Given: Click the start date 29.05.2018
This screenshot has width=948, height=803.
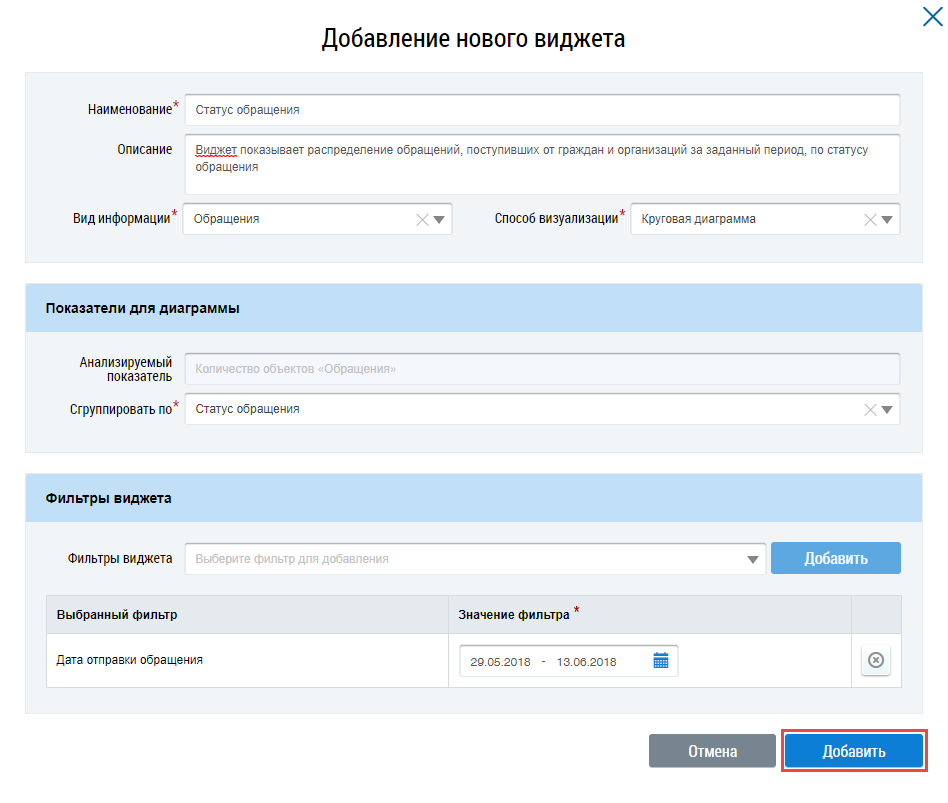Looking at the screenshot, I should (498, 661).
